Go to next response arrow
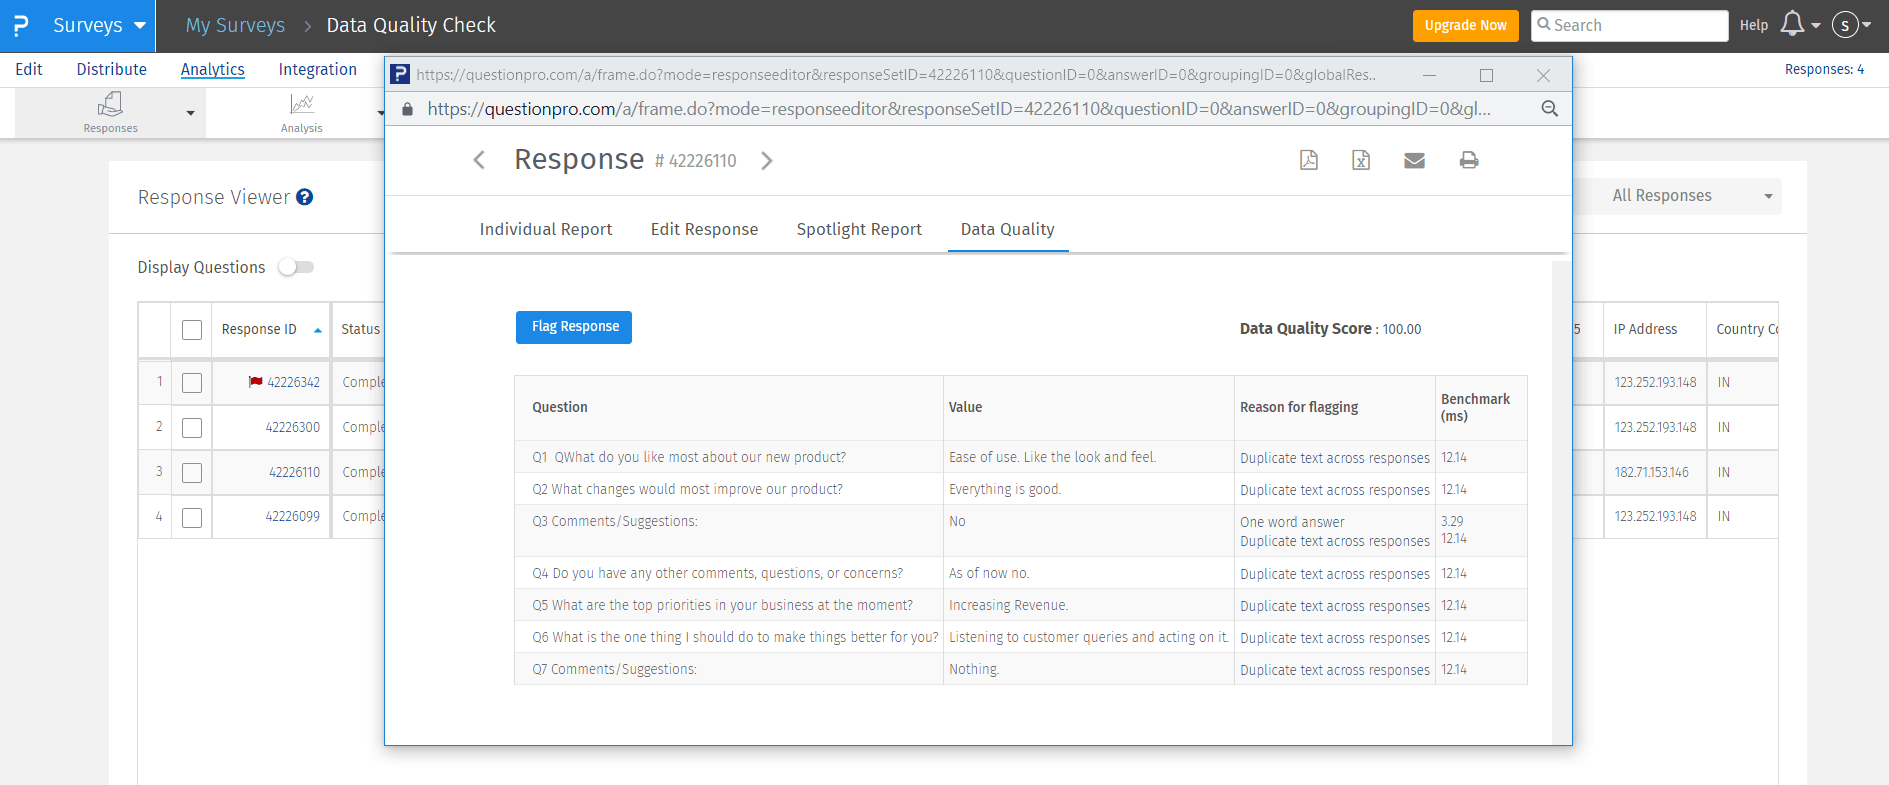This screenshot has height=785, width=1889. point(767,160)
